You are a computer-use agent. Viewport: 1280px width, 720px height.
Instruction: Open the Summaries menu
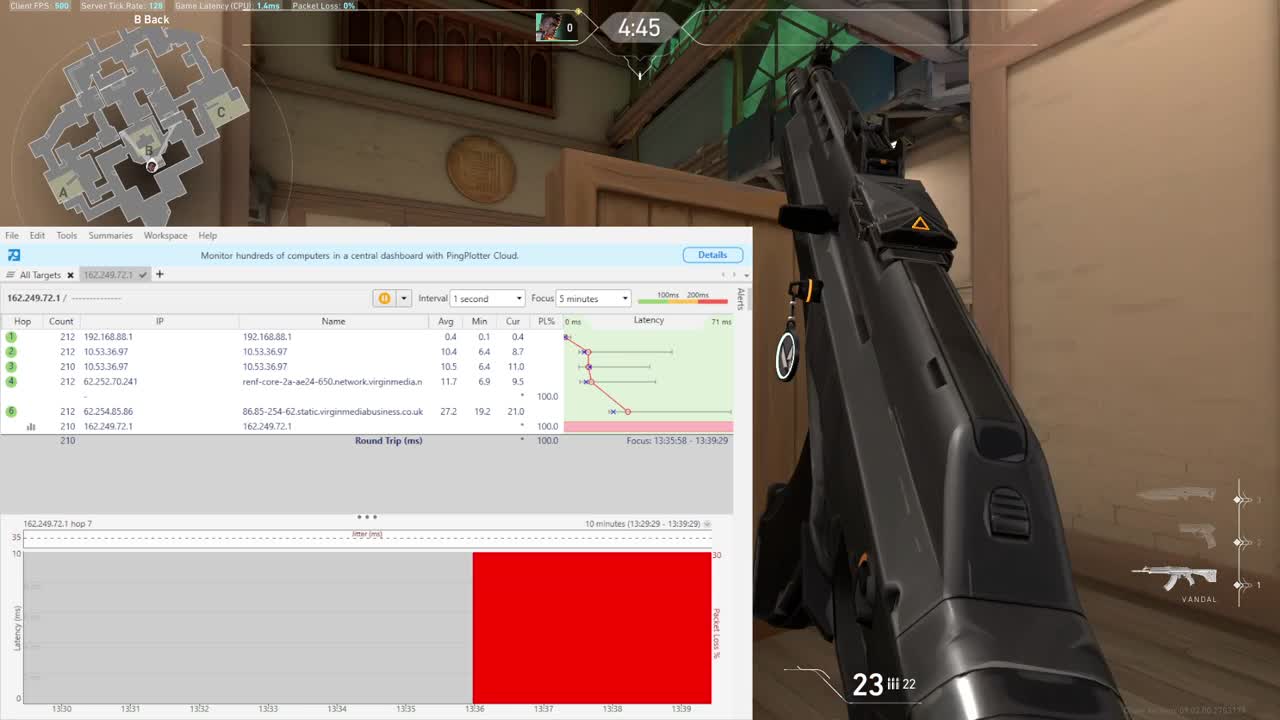[x=110, y=235]
